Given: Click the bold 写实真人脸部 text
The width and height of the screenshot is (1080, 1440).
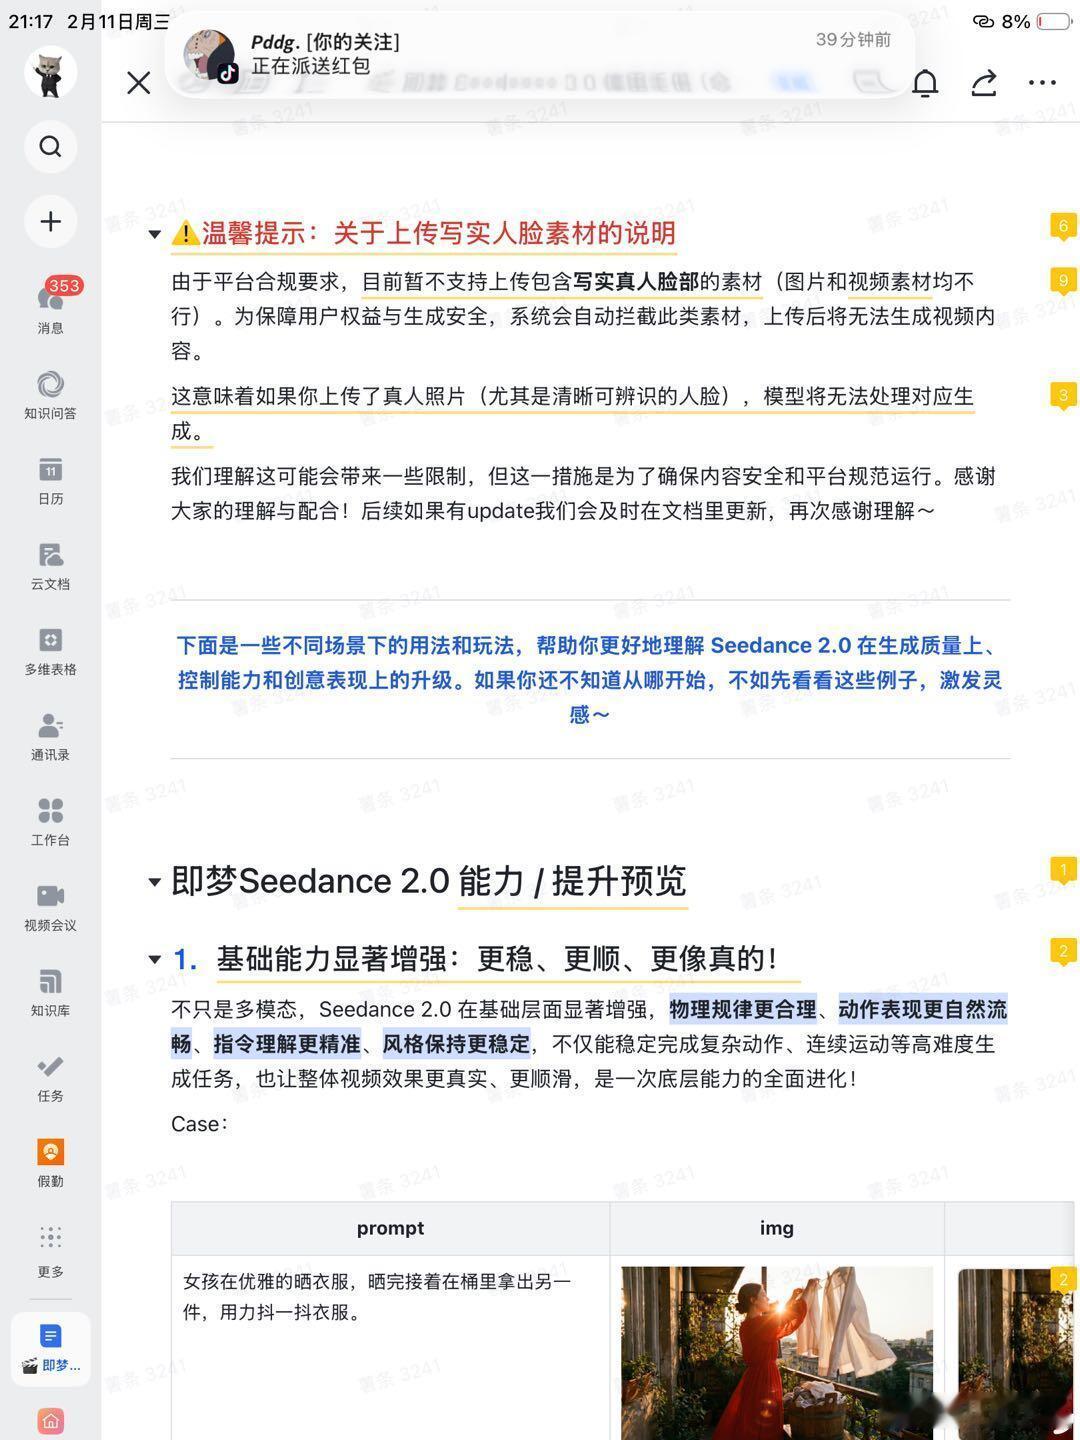Looking at the screenshot, I should (635, 283).
